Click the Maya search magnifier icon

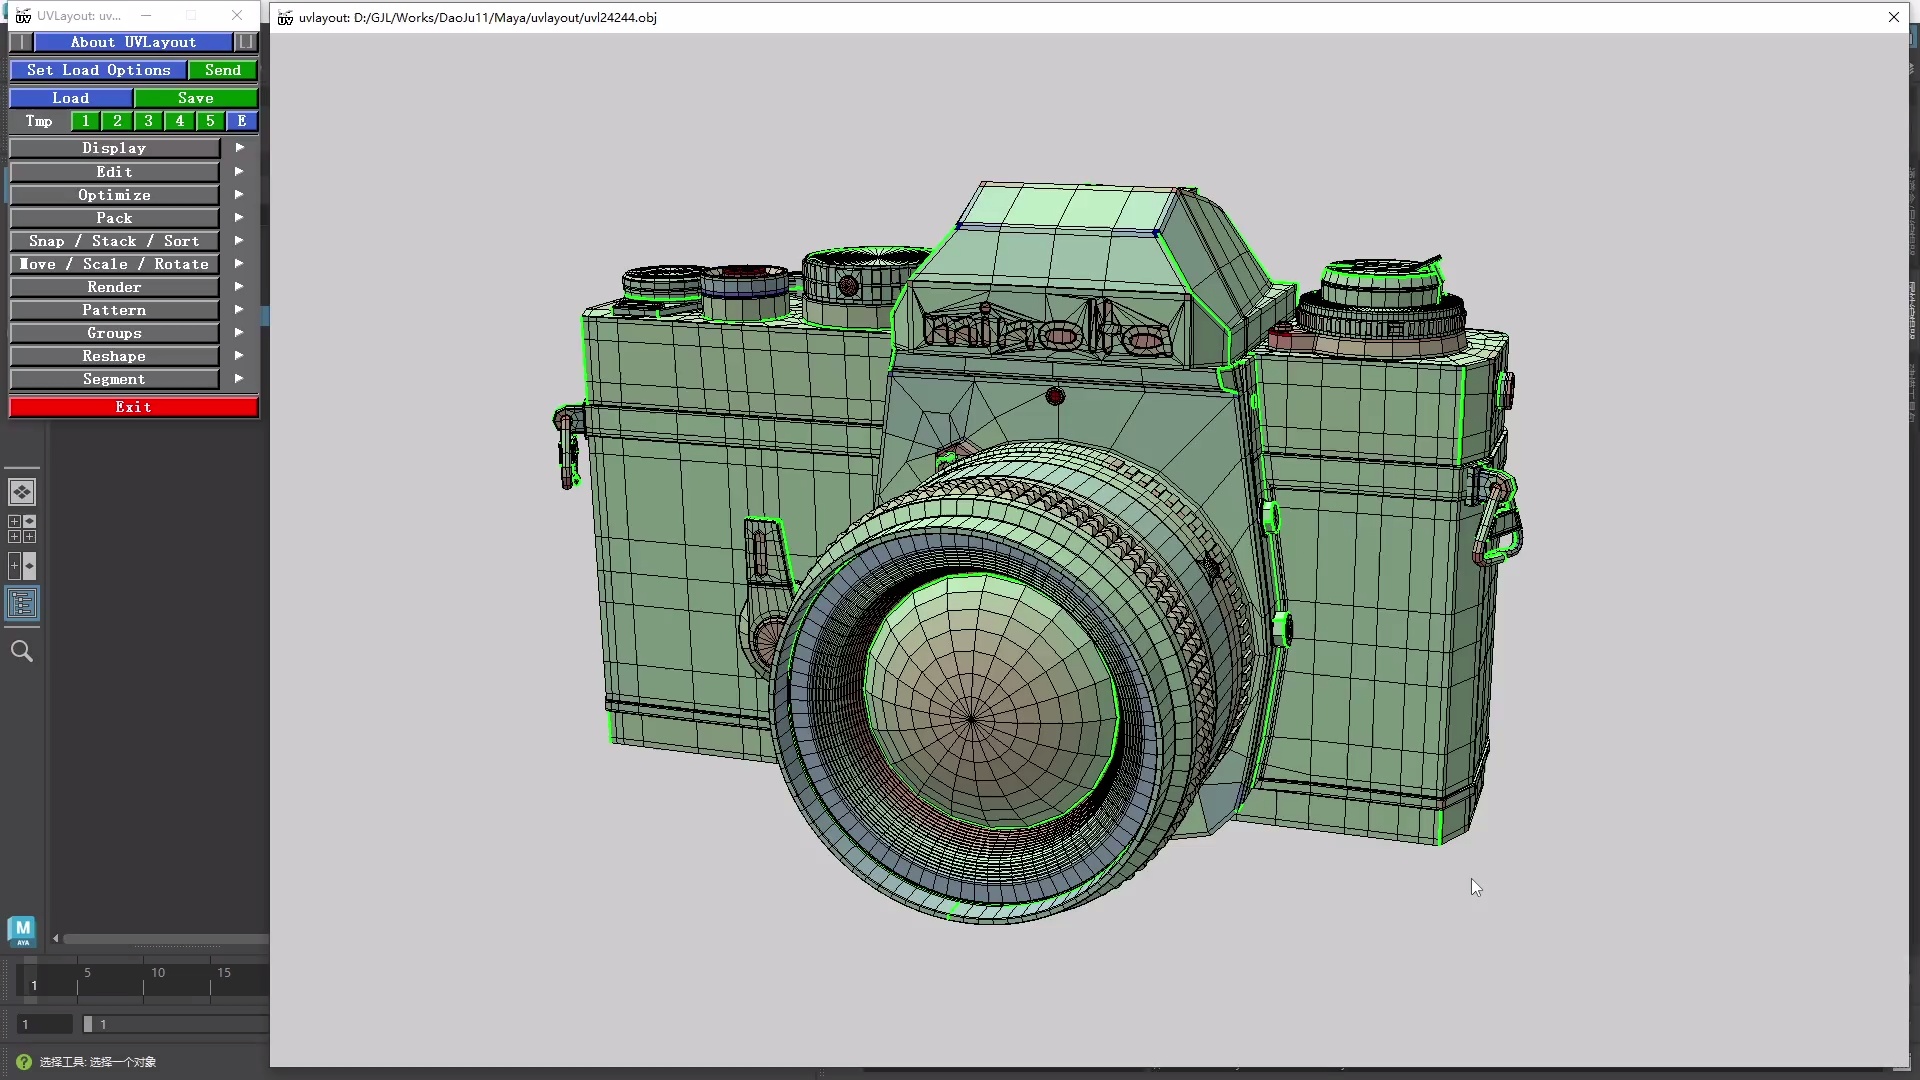click(22, 652)
